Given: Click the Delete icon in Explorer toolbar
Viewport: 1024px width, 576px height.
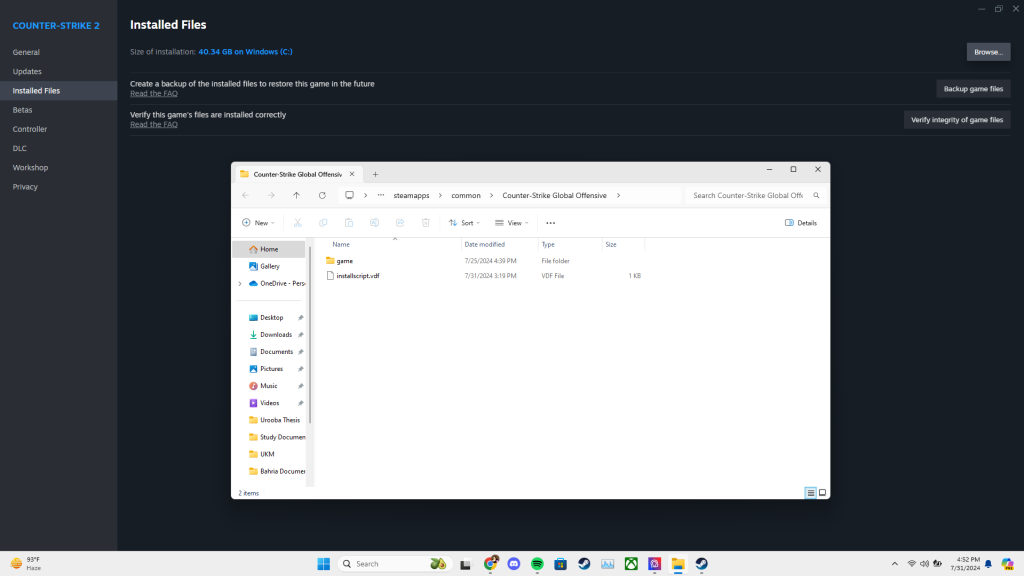Looking at the screenshot, I should tap(425, 222).
